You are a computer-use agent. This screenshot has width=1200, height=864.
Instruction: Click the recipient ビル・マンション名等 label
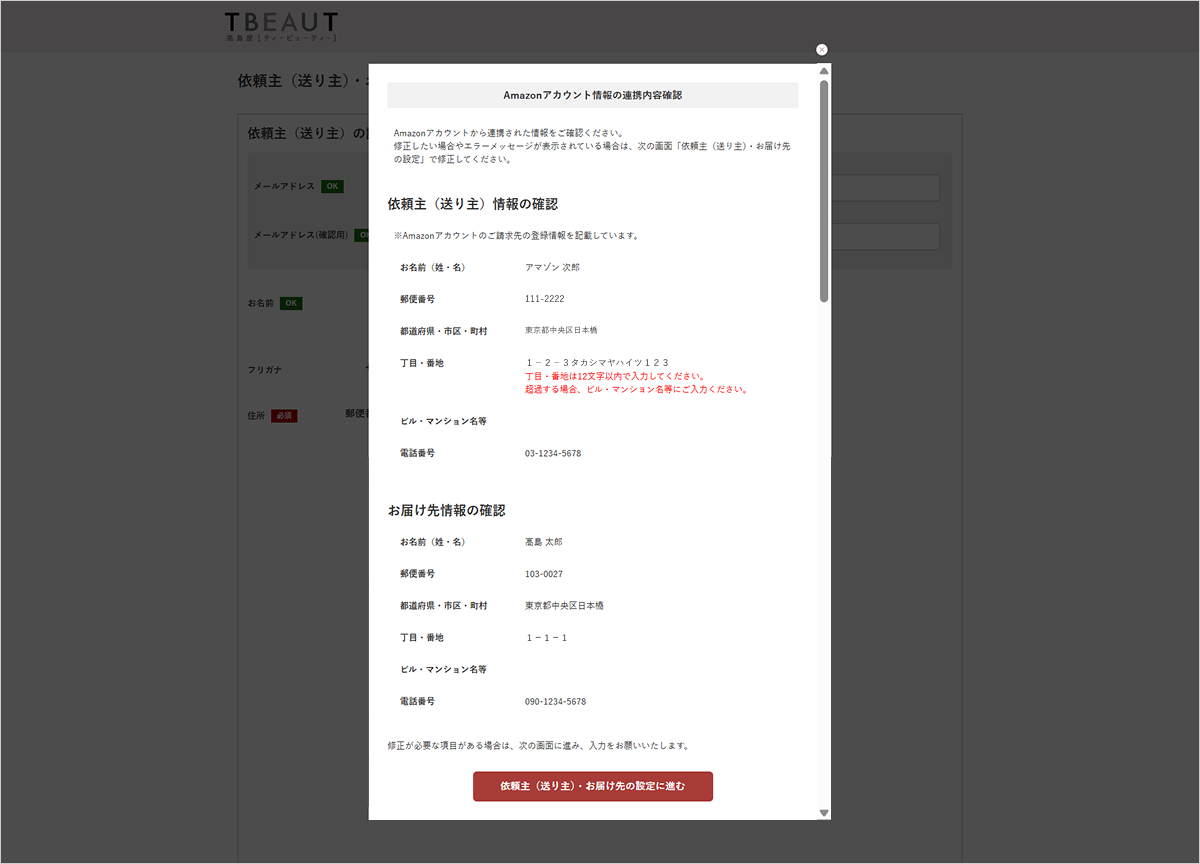(x=443, y=669)
